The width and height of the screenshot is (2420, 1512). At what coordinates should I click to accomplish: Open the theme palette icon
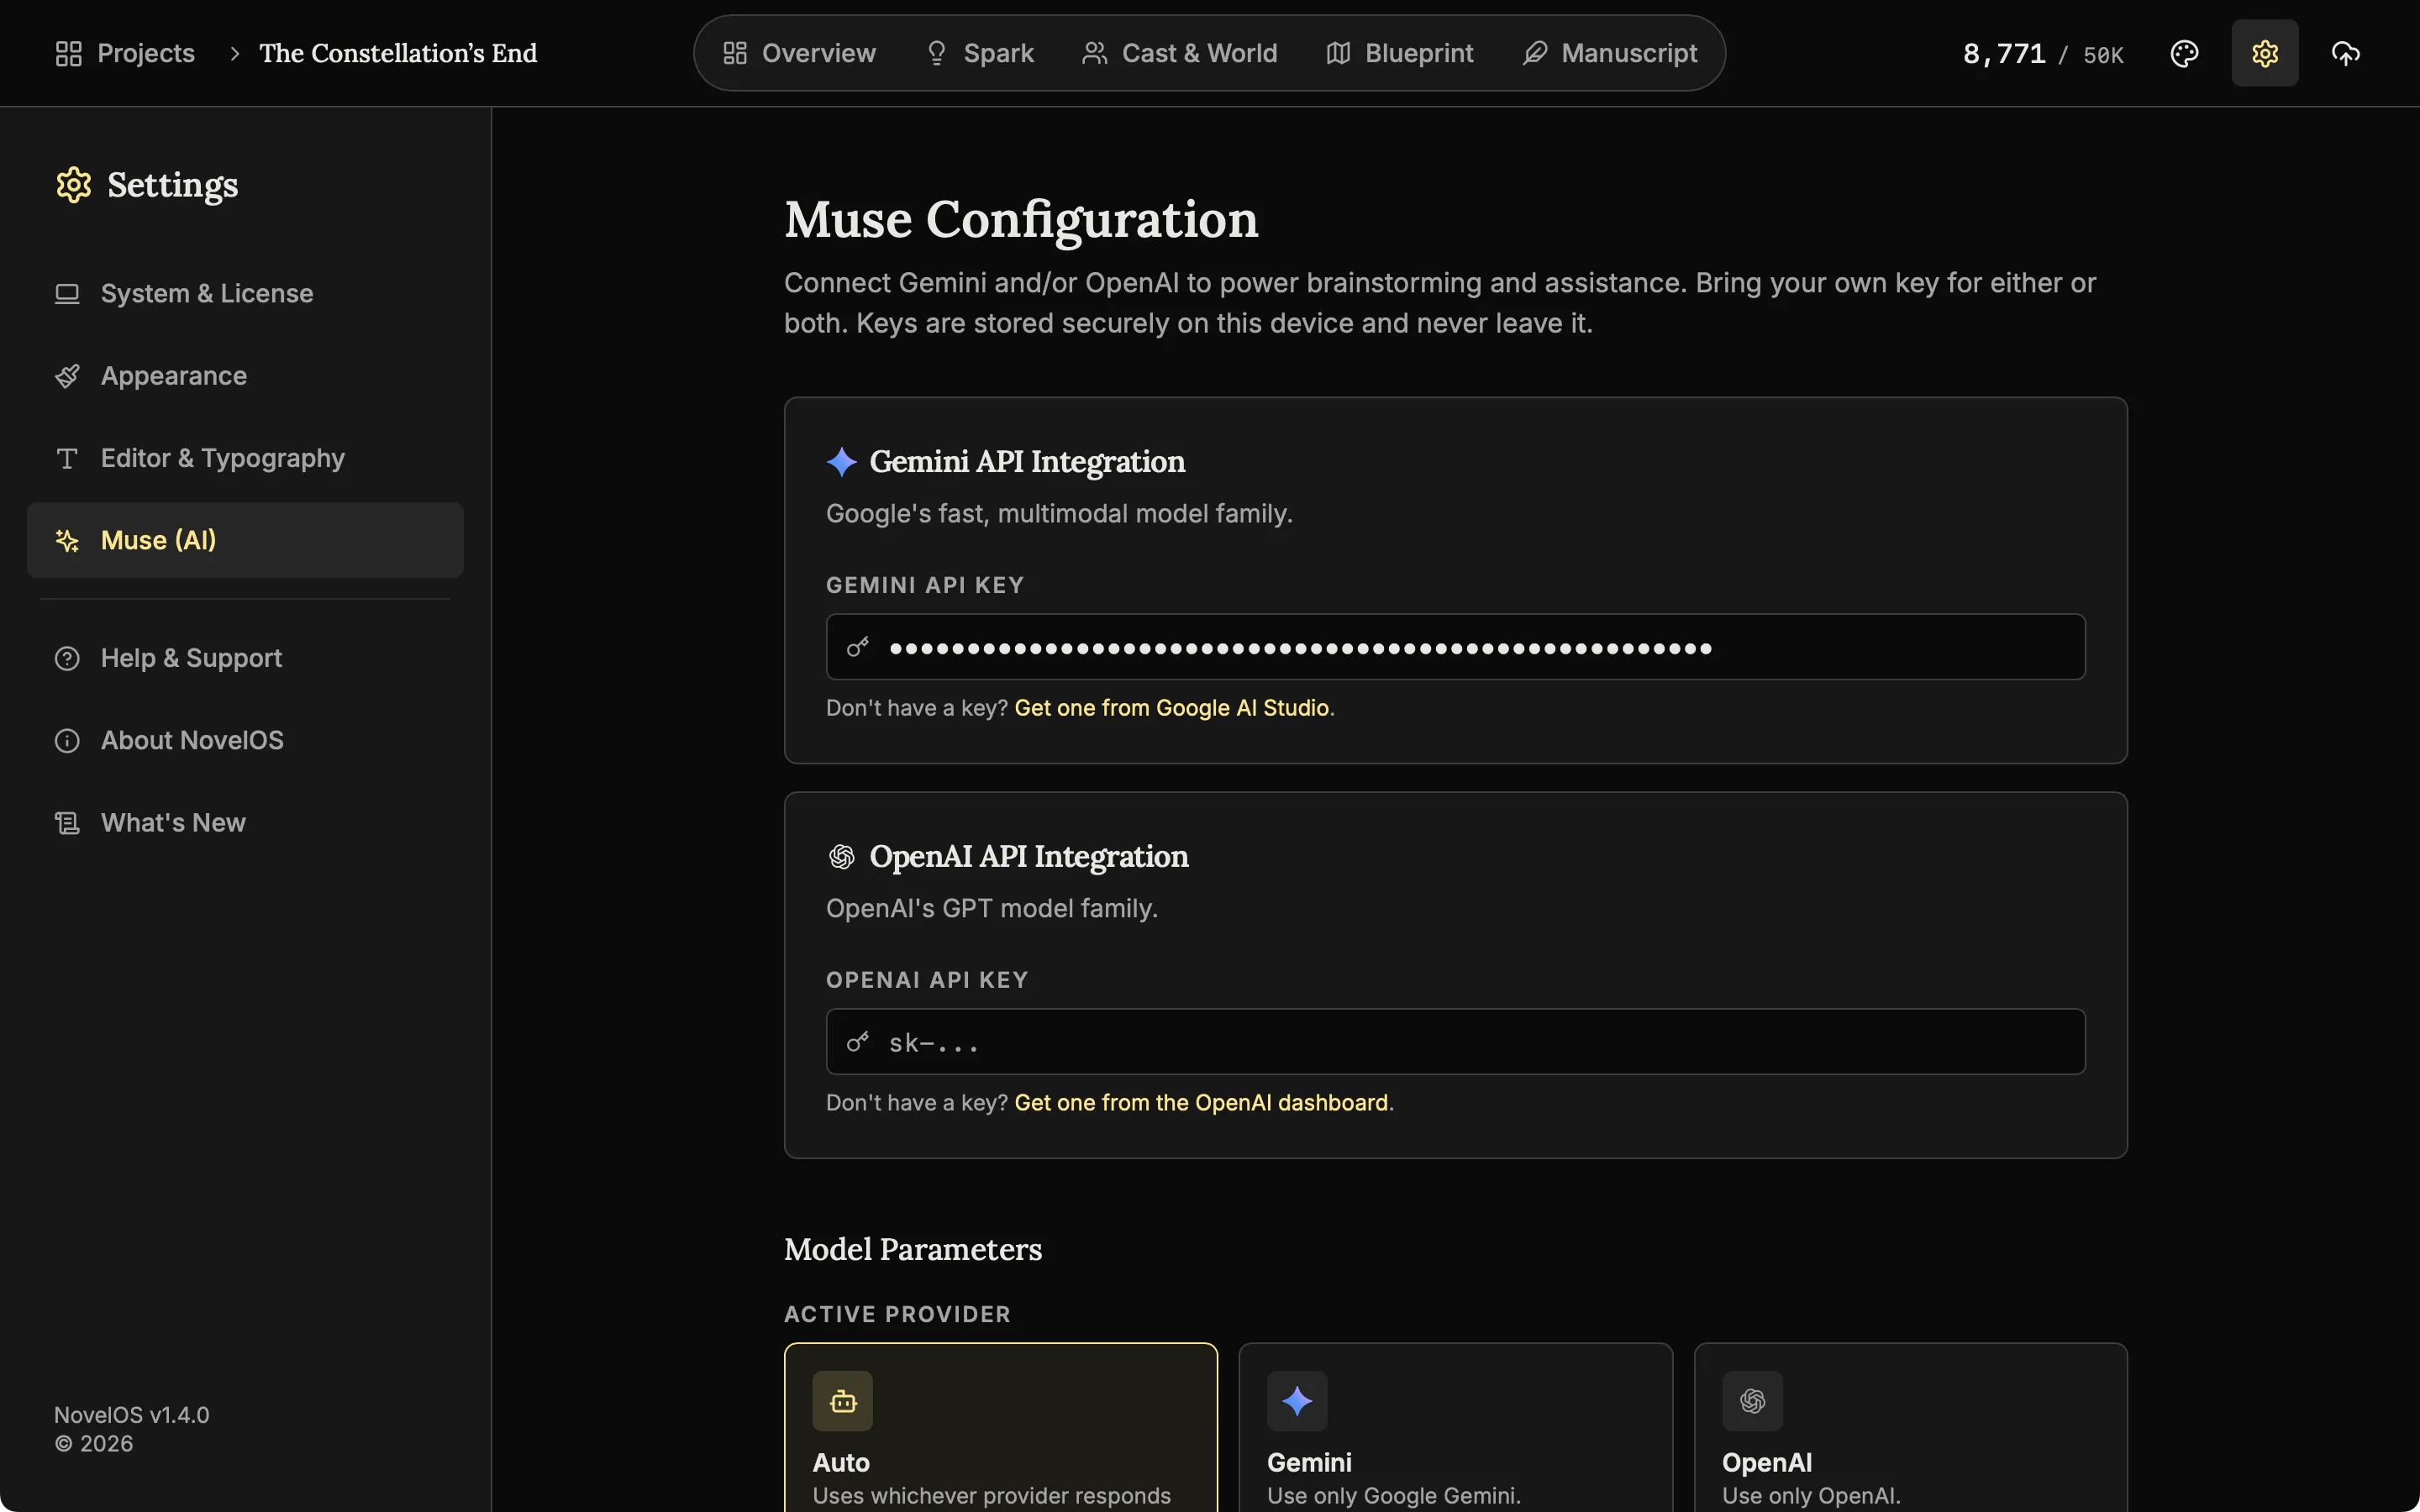tap(2184, 53)
